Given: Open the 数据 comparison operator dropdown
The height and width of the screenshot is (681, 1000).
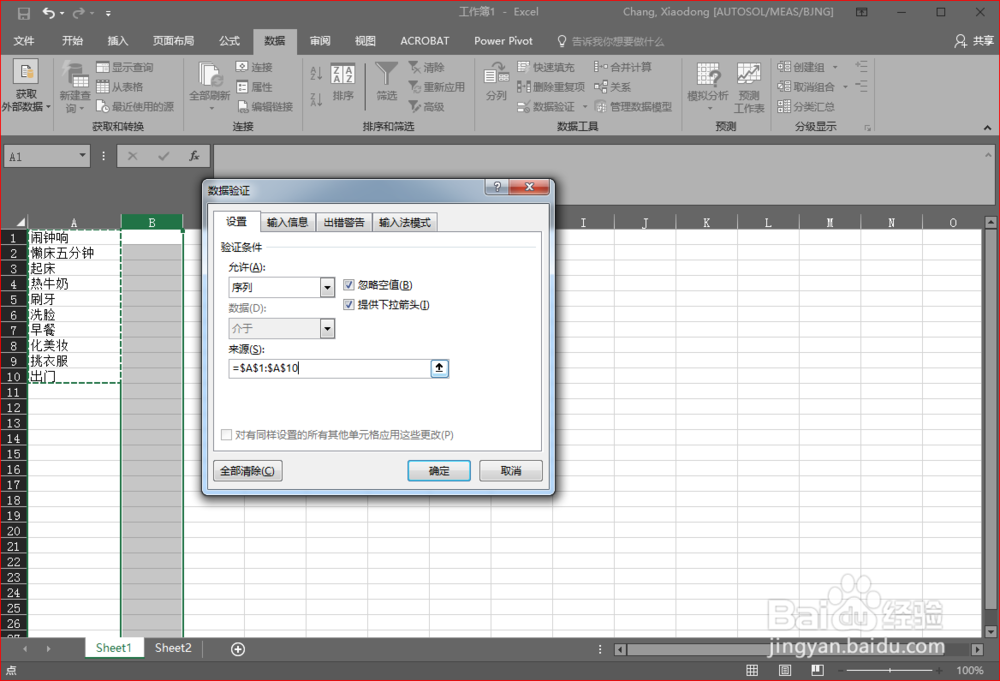Looking at the screenshot, I should pyautogui.click(x=327, y=328).
